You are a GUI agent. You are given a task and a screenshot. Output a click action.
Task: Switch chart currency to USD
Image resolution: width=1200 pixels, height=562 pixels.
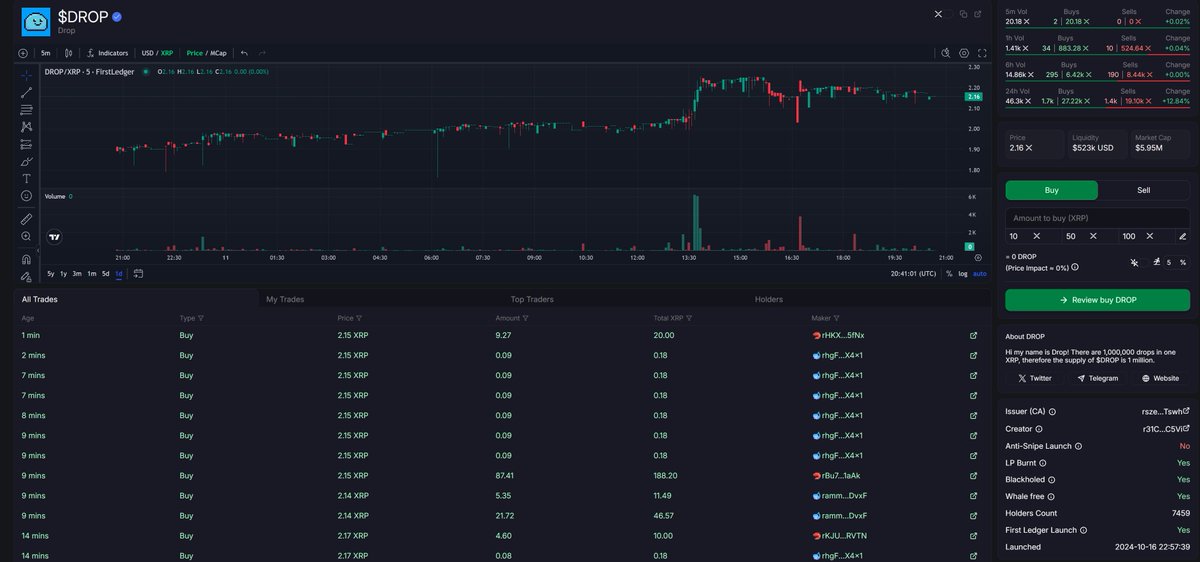(x=147, y=53)
